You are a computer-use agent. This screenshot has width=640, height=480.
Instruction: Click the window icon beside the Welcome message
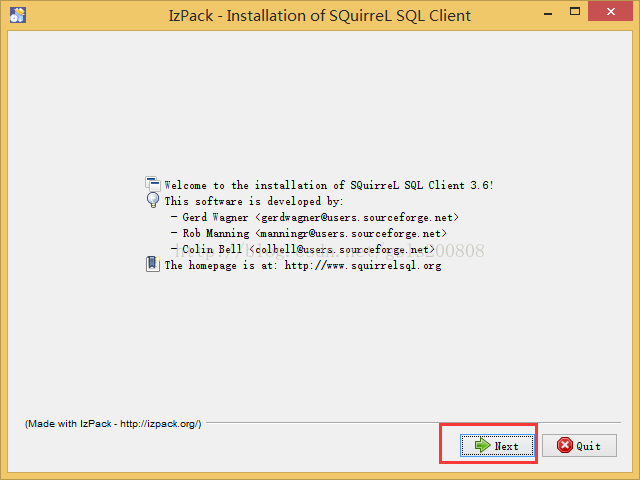(153, 184)
